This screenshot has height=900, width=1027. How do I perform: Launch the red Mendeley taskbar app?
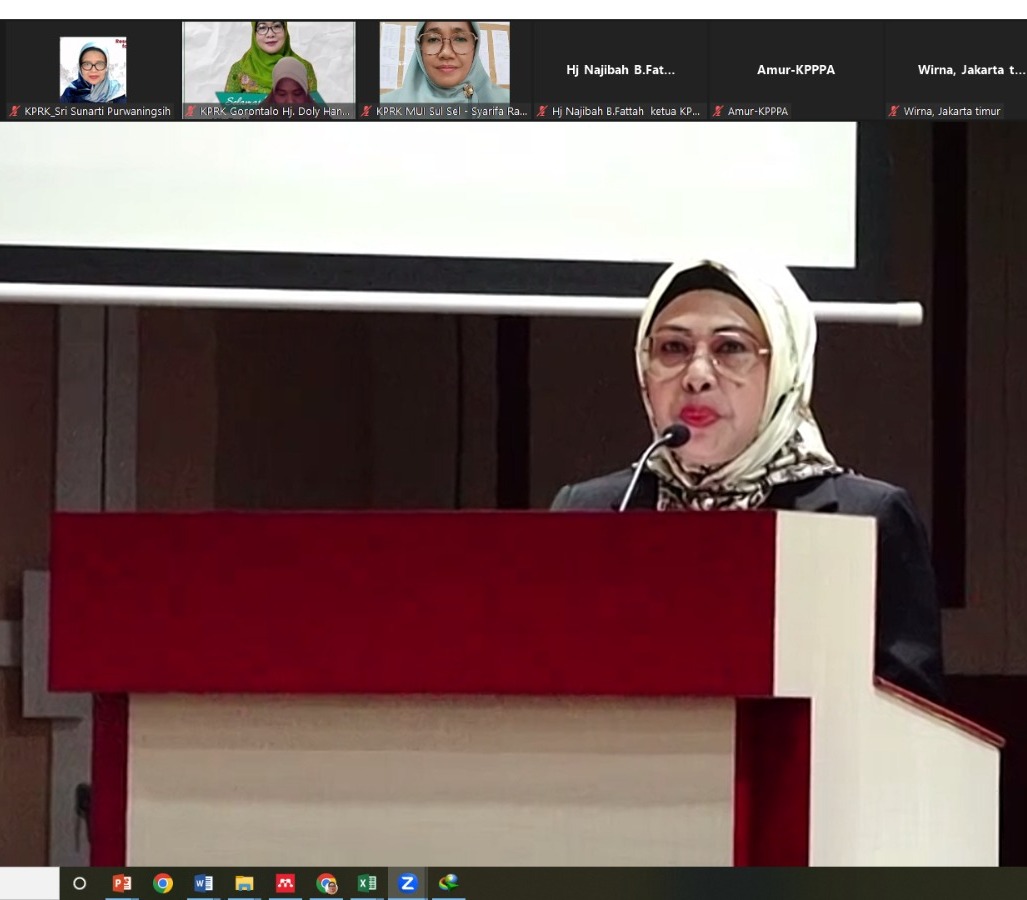(285, 883)
